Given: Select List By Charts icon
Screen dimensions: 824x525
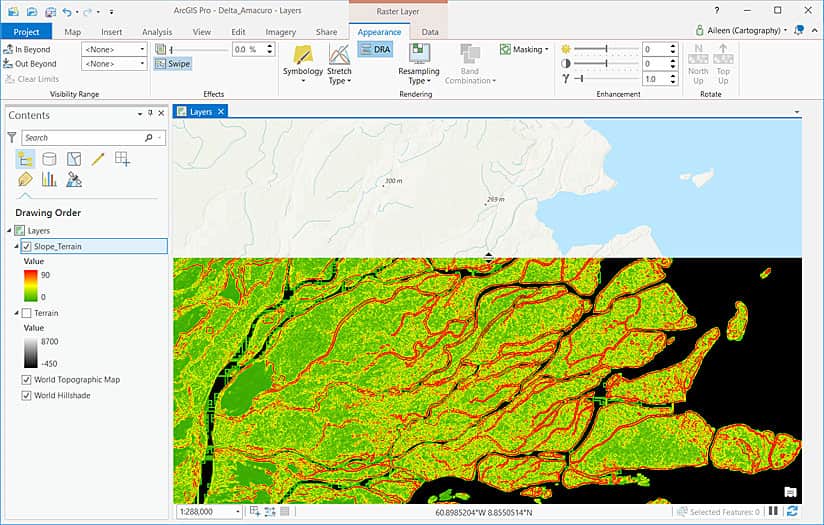Looking at the screenshot, I should (x=49, y=180).
